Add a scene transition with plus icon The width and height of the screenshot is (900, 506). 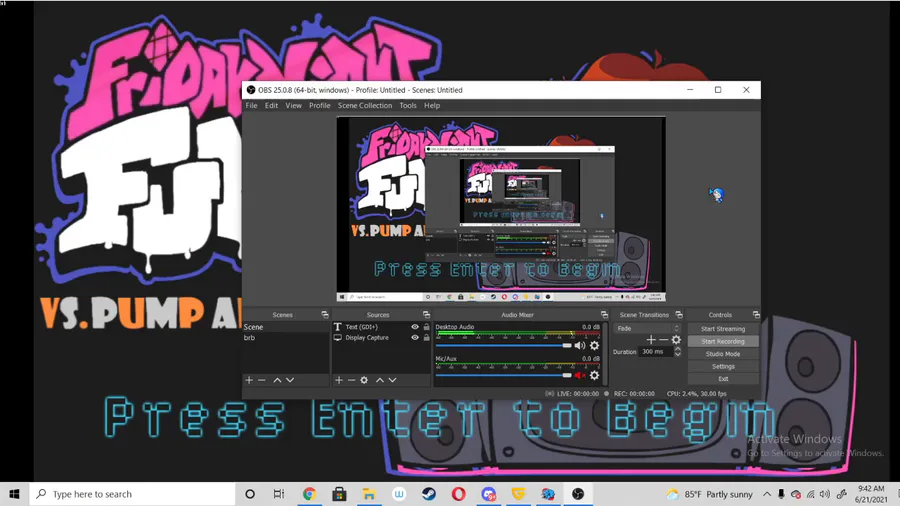[x=651, y=340]
